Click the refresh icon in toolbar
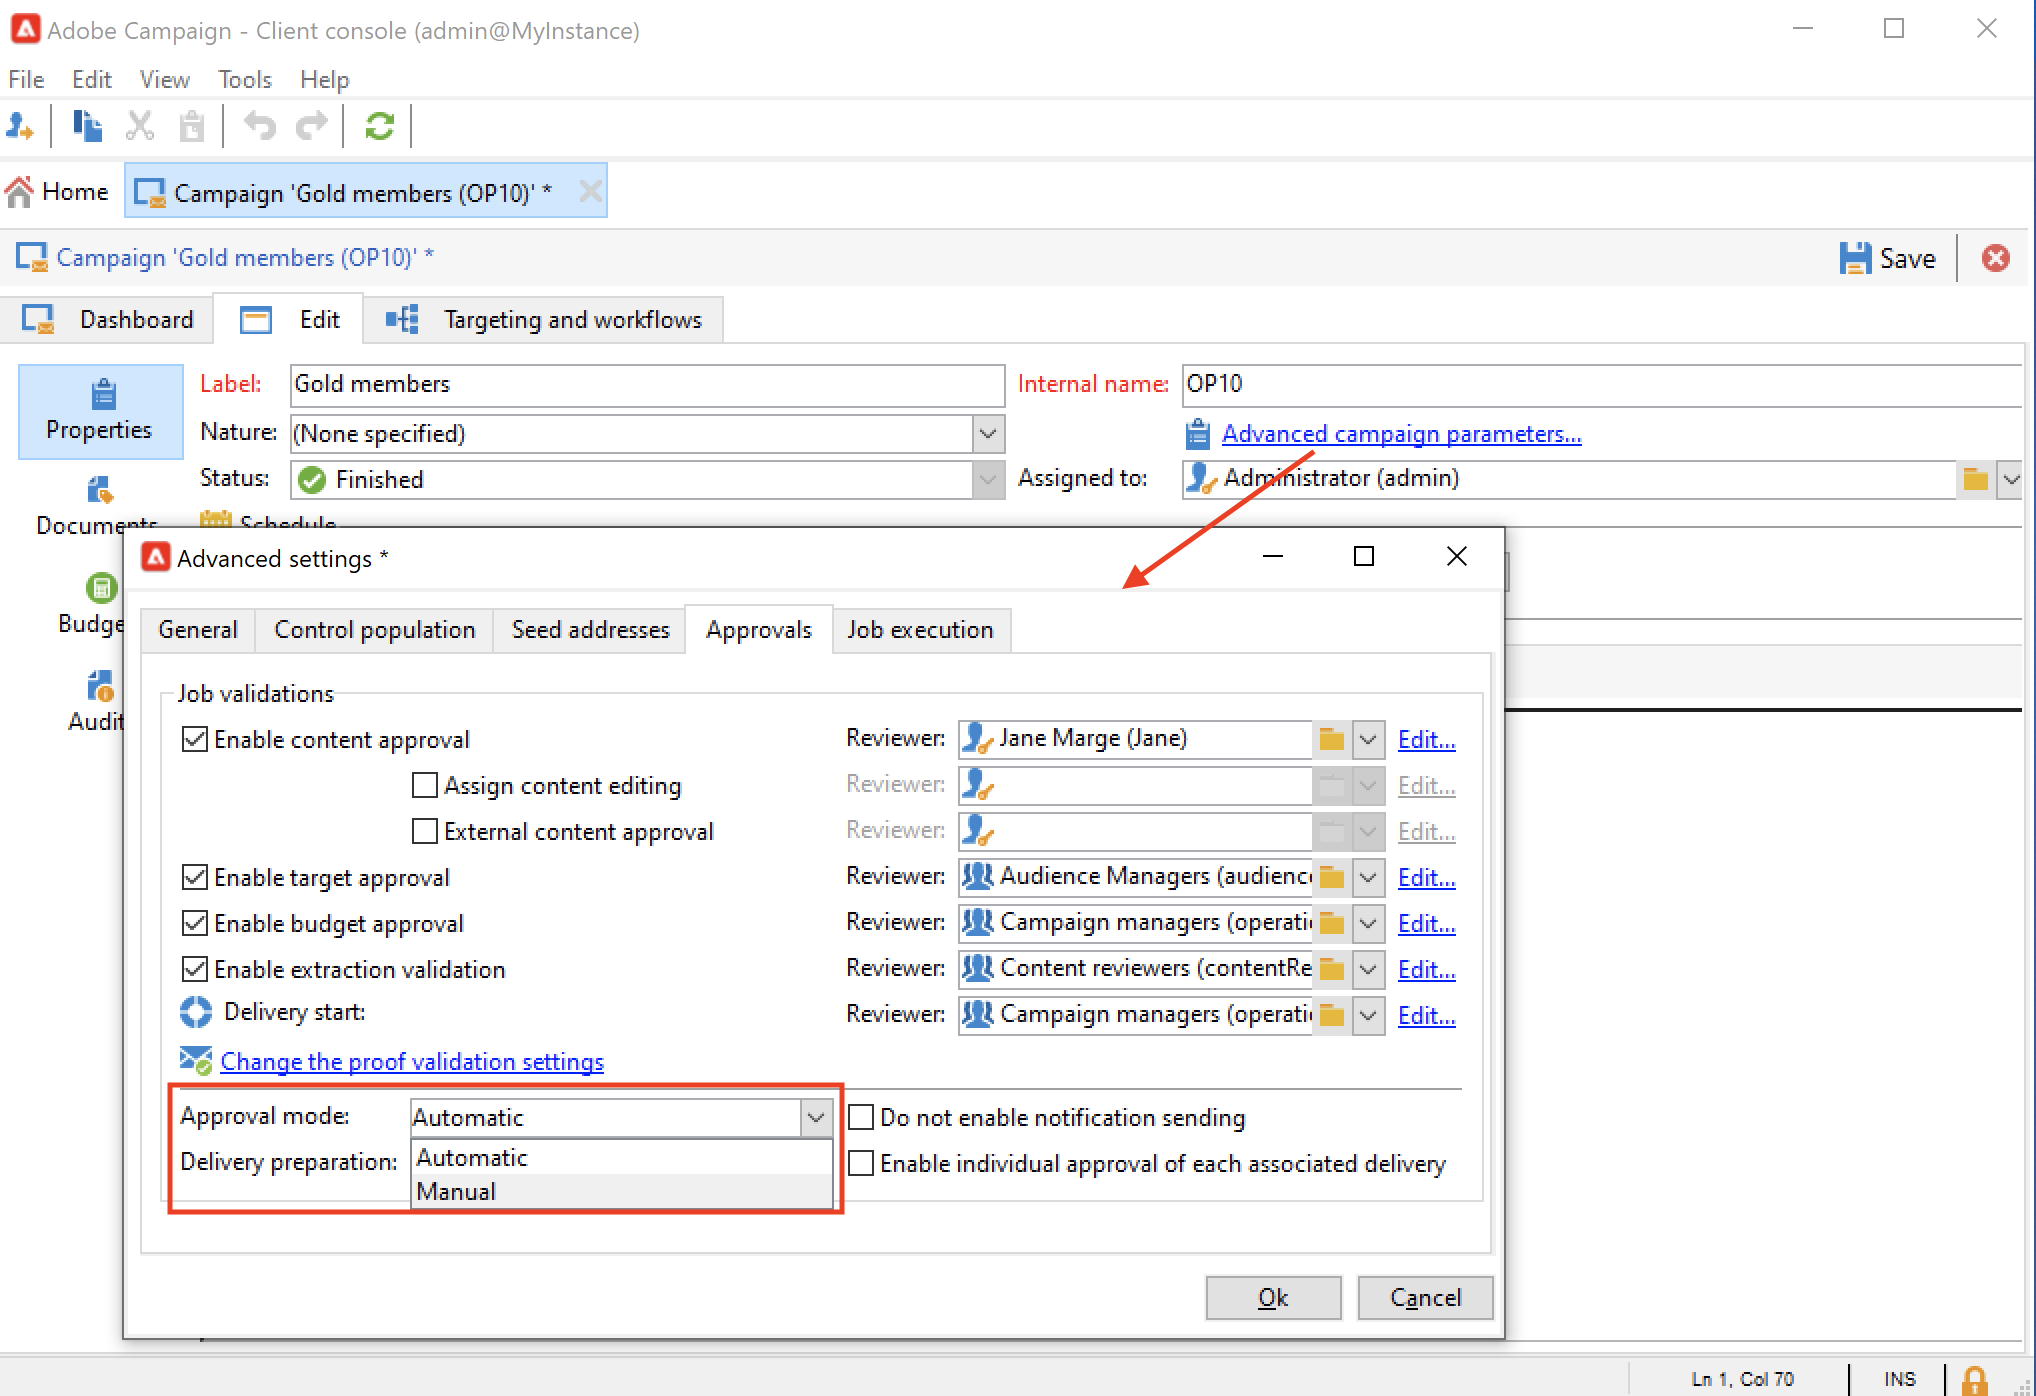 (x=379, y=126)
